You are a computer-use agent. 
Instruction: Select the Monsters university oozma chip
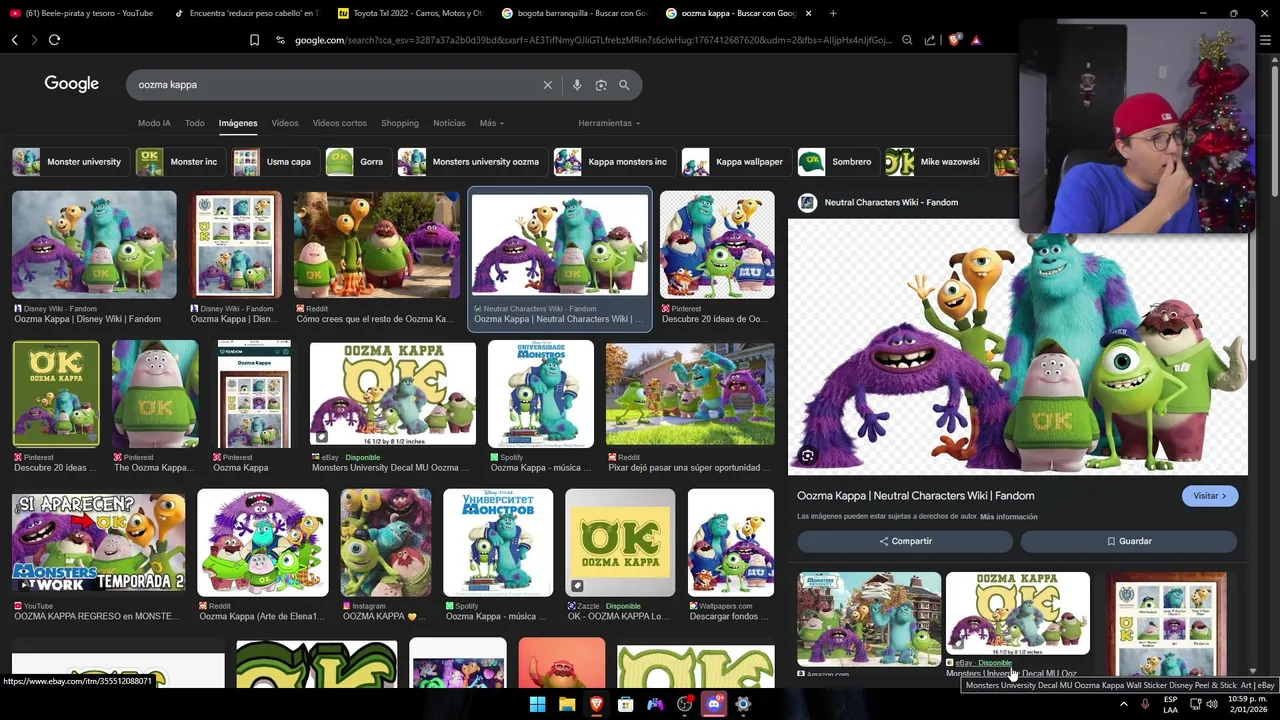click(x=471, y=162)
